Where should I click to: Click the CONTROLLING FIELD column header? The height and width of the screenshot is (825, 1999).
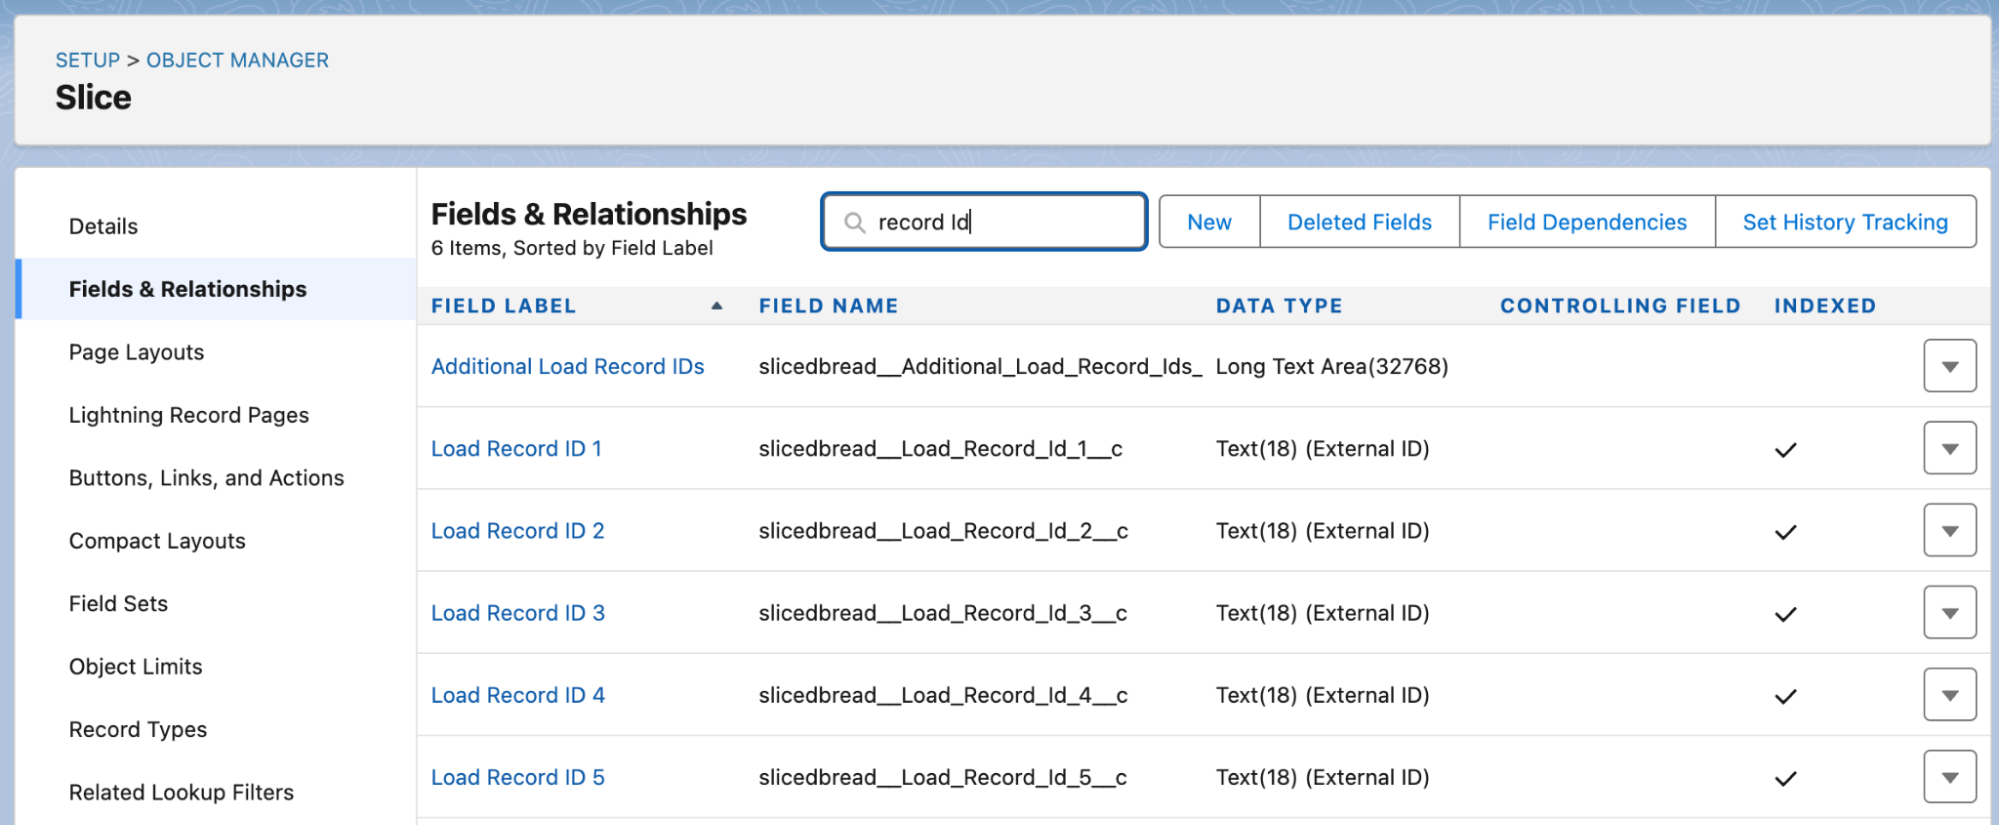pyautogui.click(x=1620, y=306)
